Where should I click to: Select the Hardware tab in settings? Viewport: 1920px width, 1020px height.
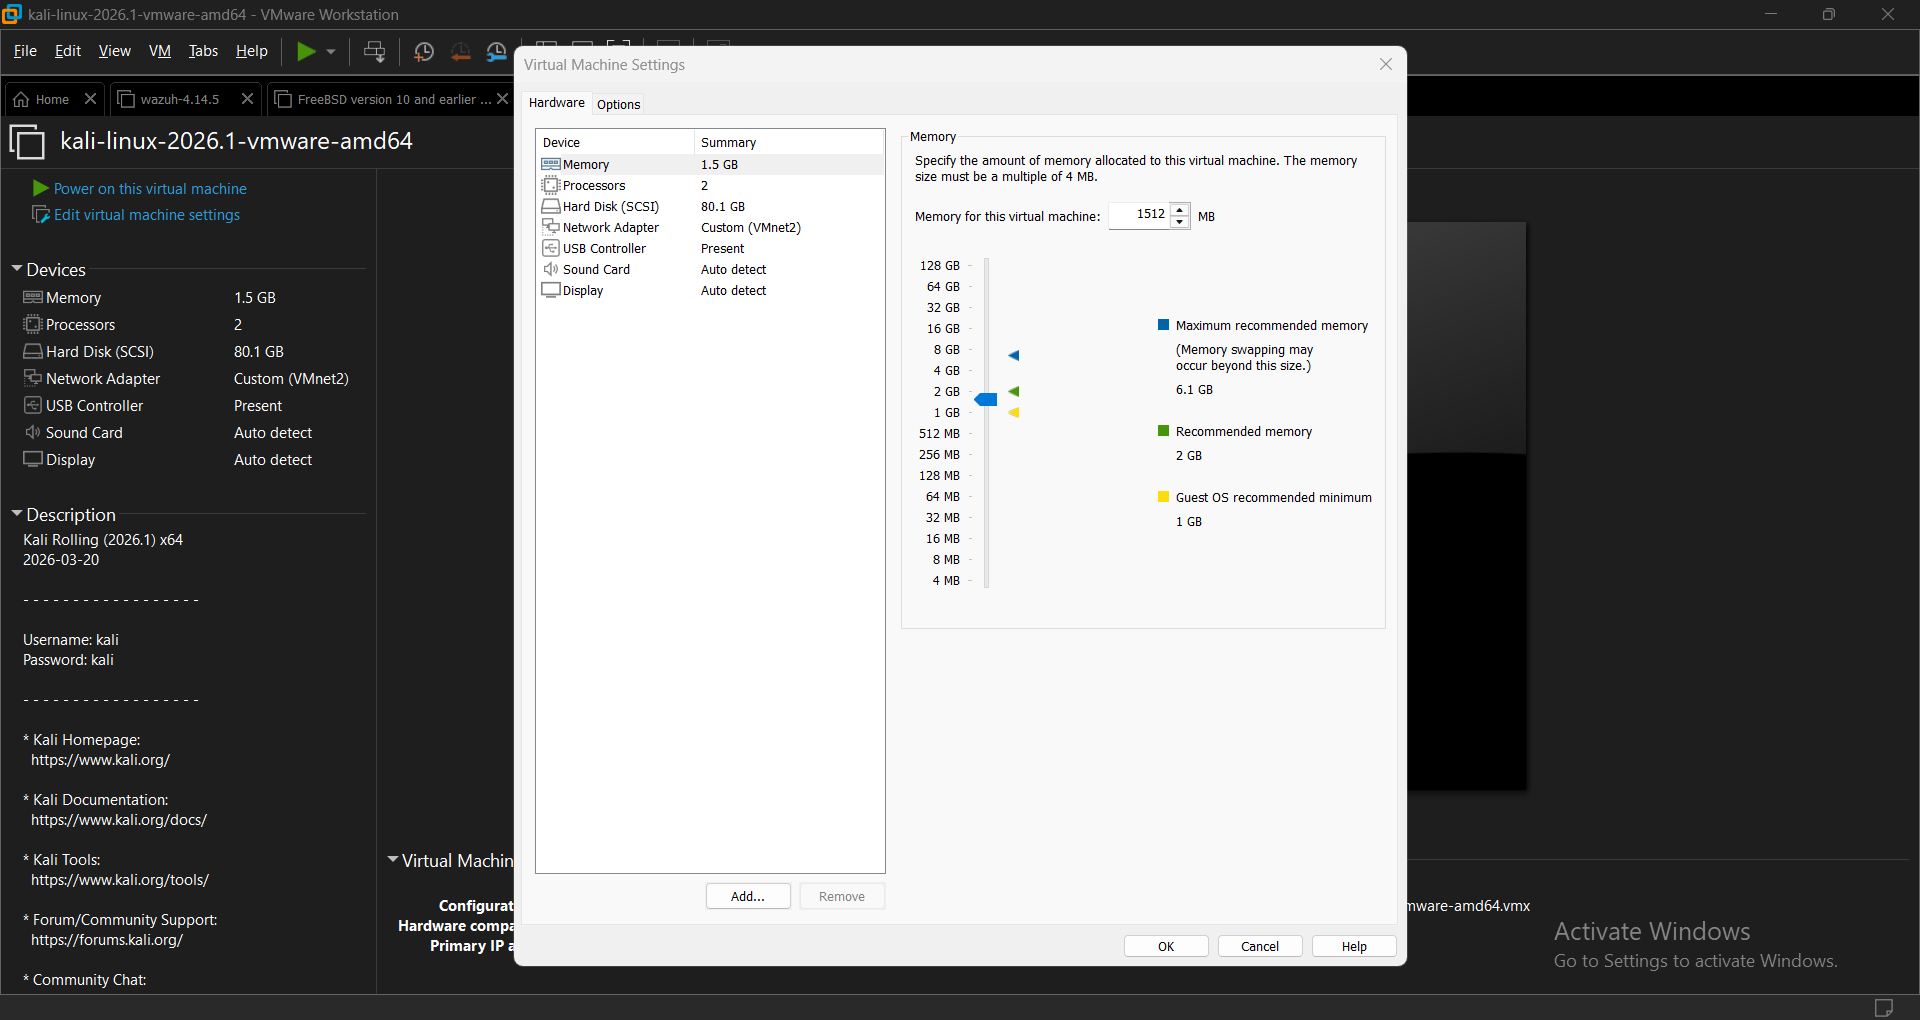pyautogui.click(x=557, y=102)
